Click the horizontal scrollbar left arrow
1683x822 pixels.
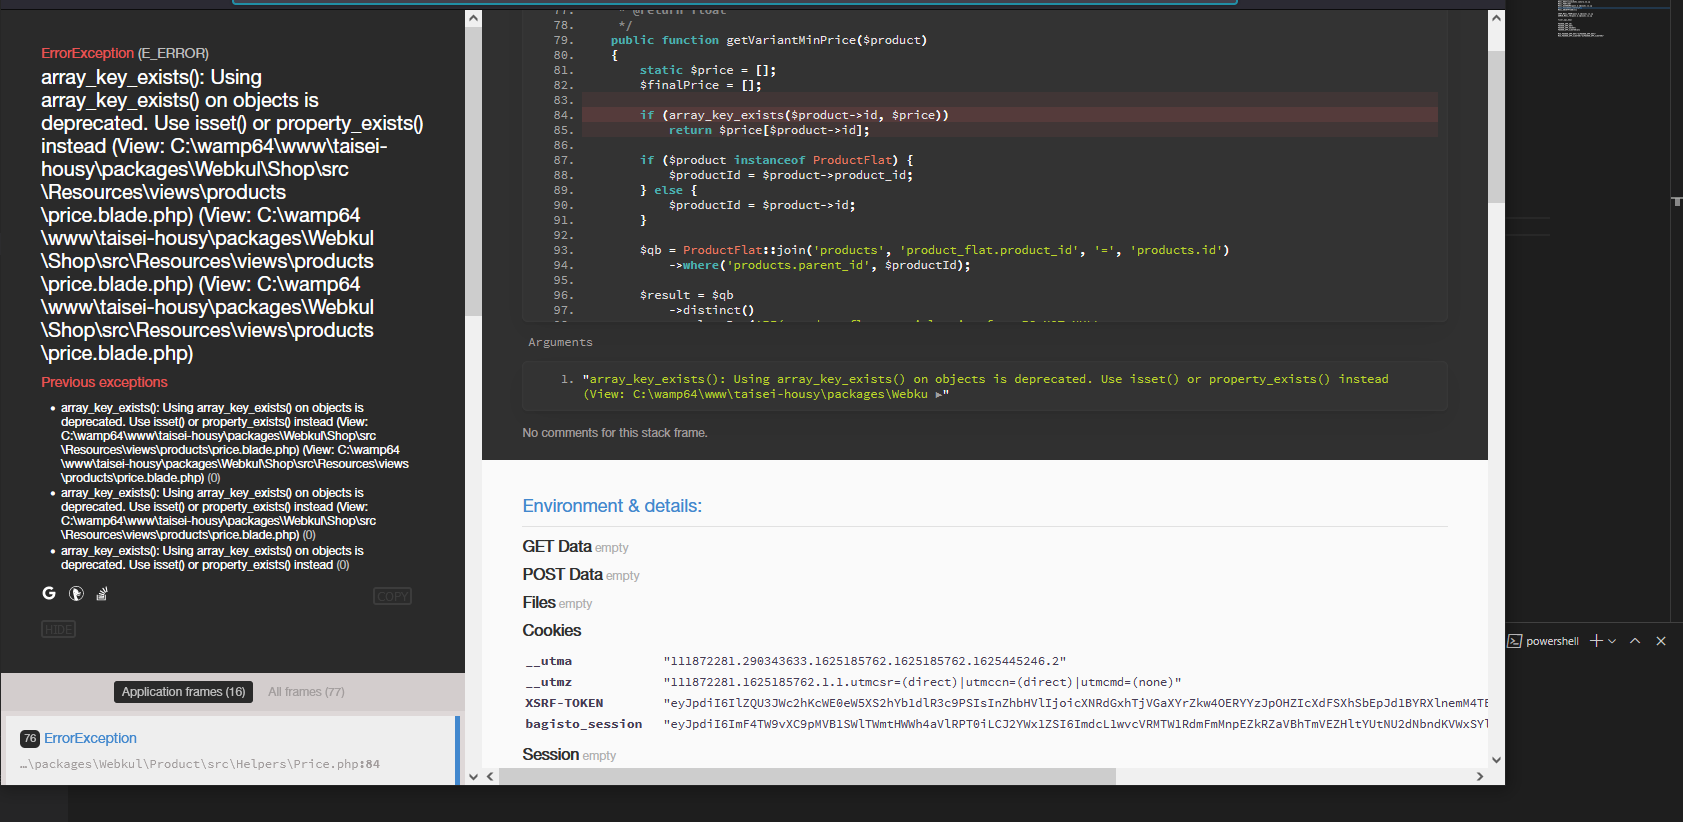(x=490, y=776)
